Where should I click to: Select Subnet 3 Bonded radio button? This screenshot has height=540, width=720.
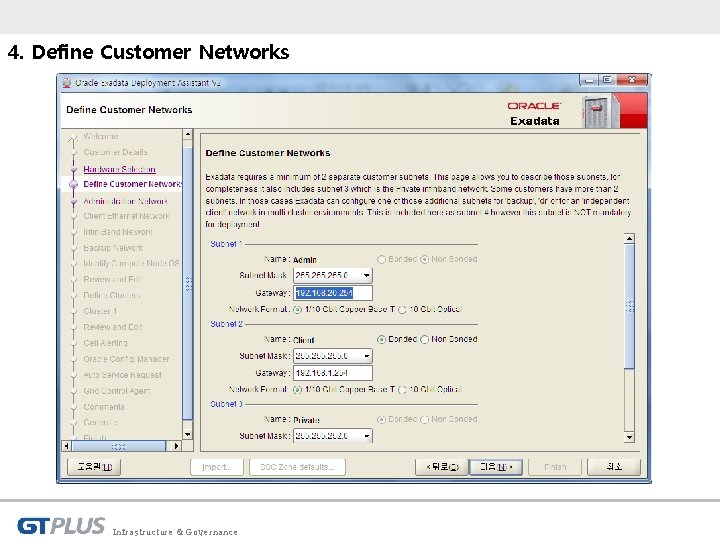pos(381,419)
